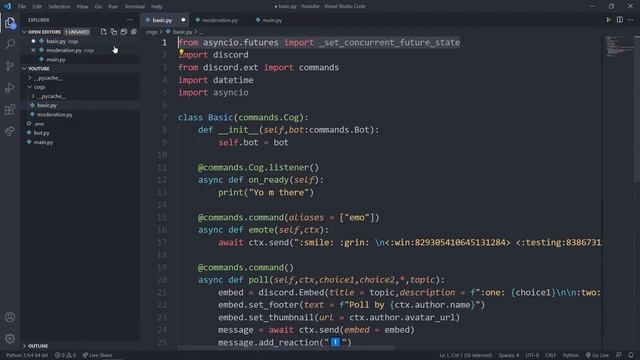Click Go Live in the status bar

pyautogui.click(x=597, y=355)
